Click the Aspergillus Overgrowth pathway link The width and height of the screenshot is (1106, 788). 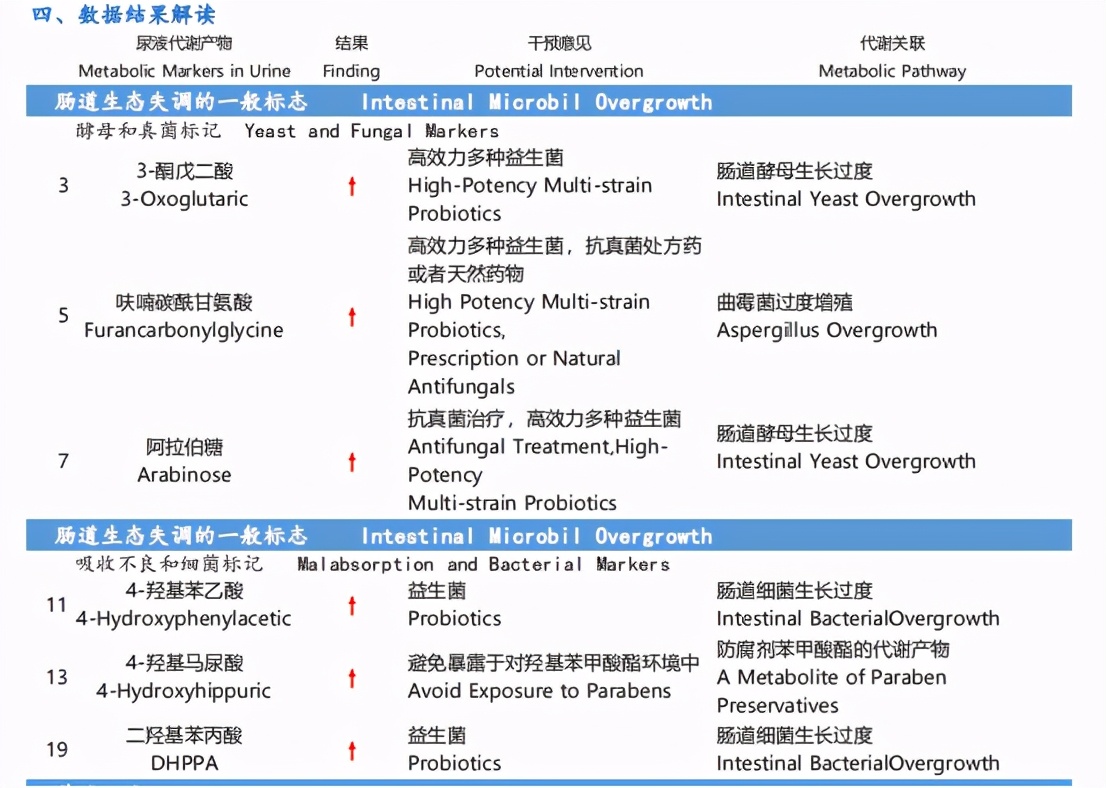click(828, 330)
